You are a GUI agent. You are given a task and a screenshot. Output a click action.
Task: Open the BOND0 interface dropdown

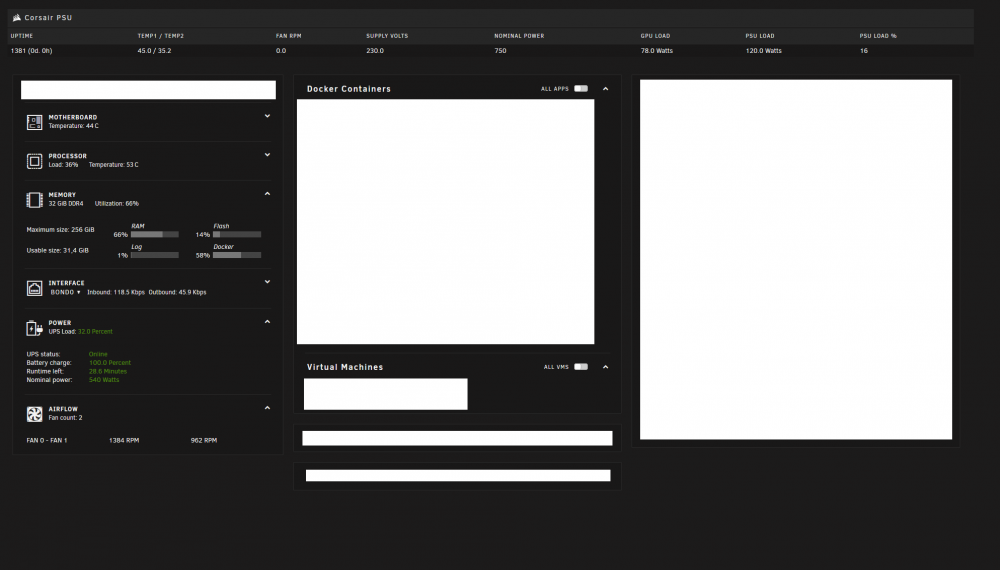click(66, 292)
